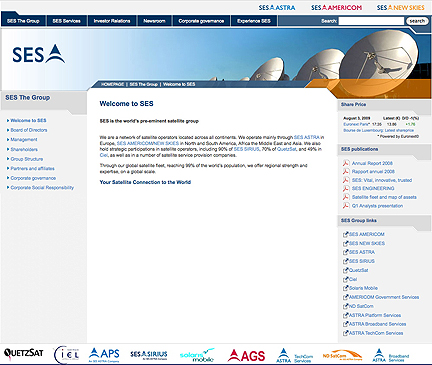Open the ASTRA Platform Services link
Screen dimensions: 432x365
375,315
